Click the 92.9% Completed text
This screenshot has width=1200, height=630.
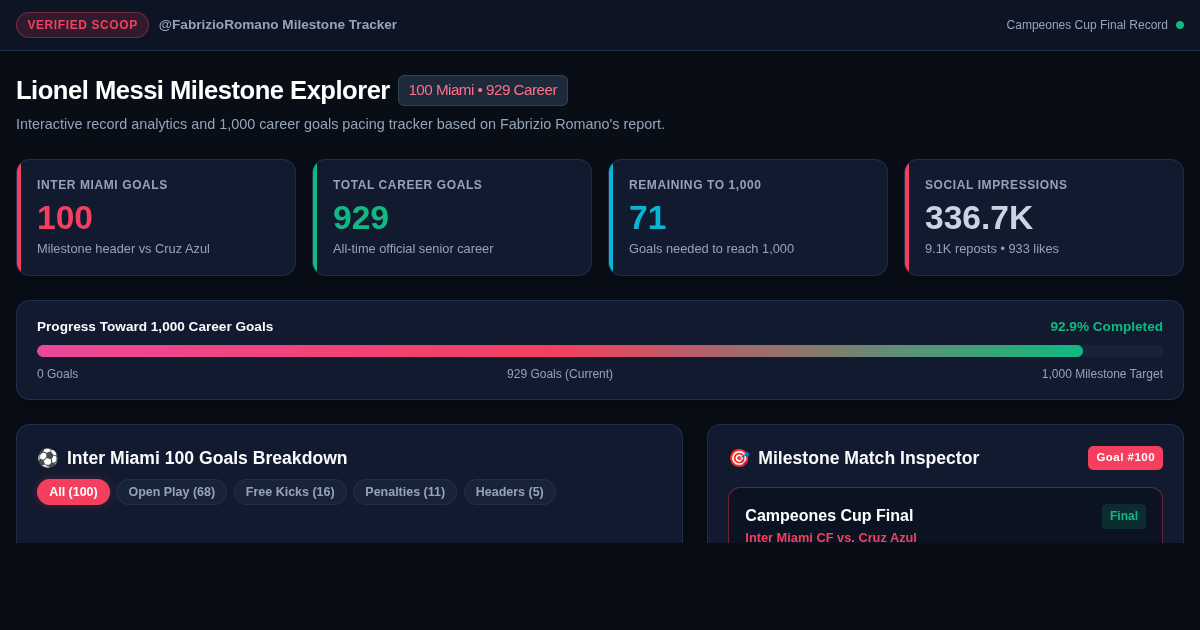(1106, 327)
